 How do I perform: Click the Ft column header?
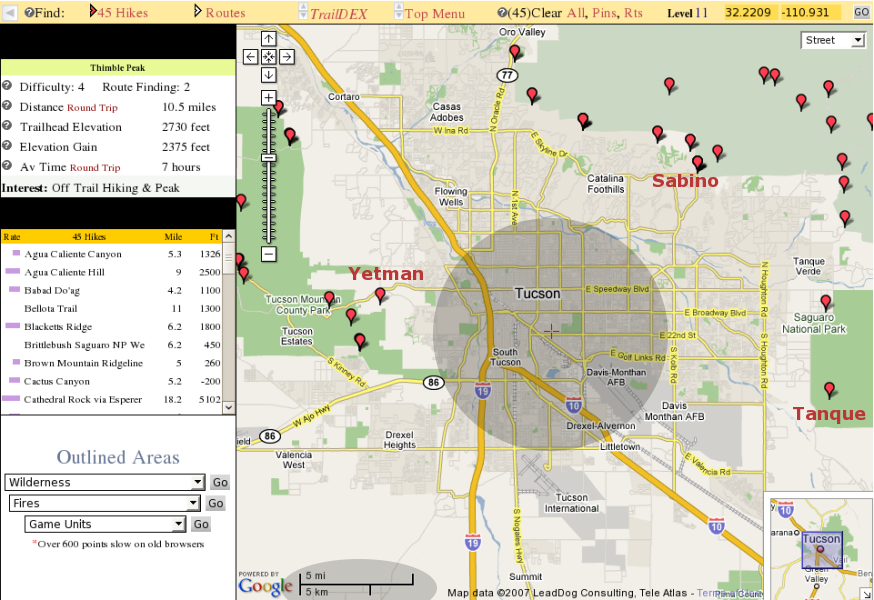tap(214, 237)
